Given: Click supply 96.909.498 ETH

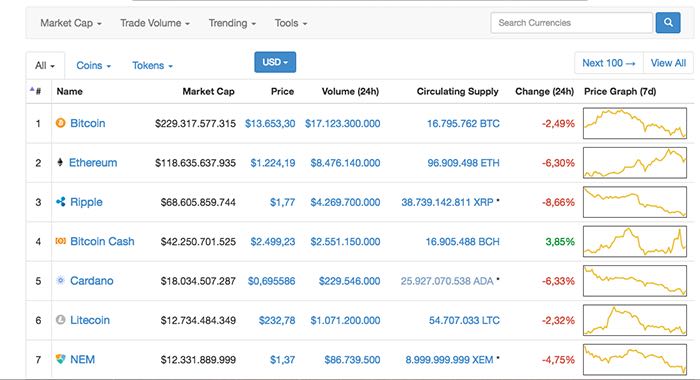Looking at the screenshot, I should [463, 163].
